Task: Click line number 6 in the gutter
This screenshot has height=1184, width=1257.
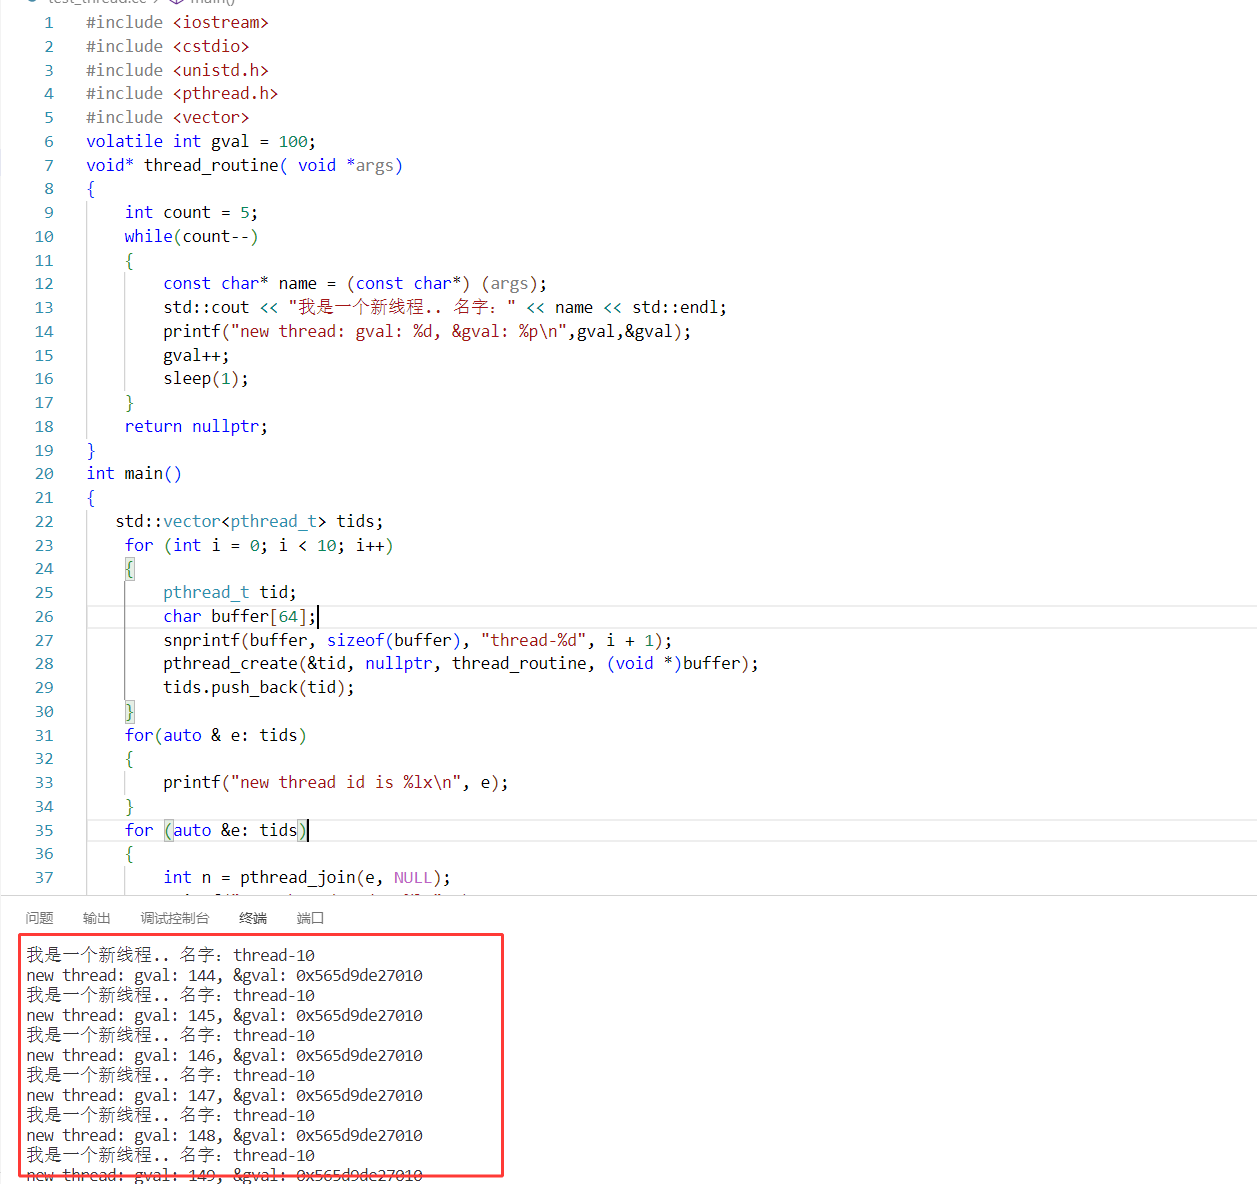Action: [x=49, y=141]
